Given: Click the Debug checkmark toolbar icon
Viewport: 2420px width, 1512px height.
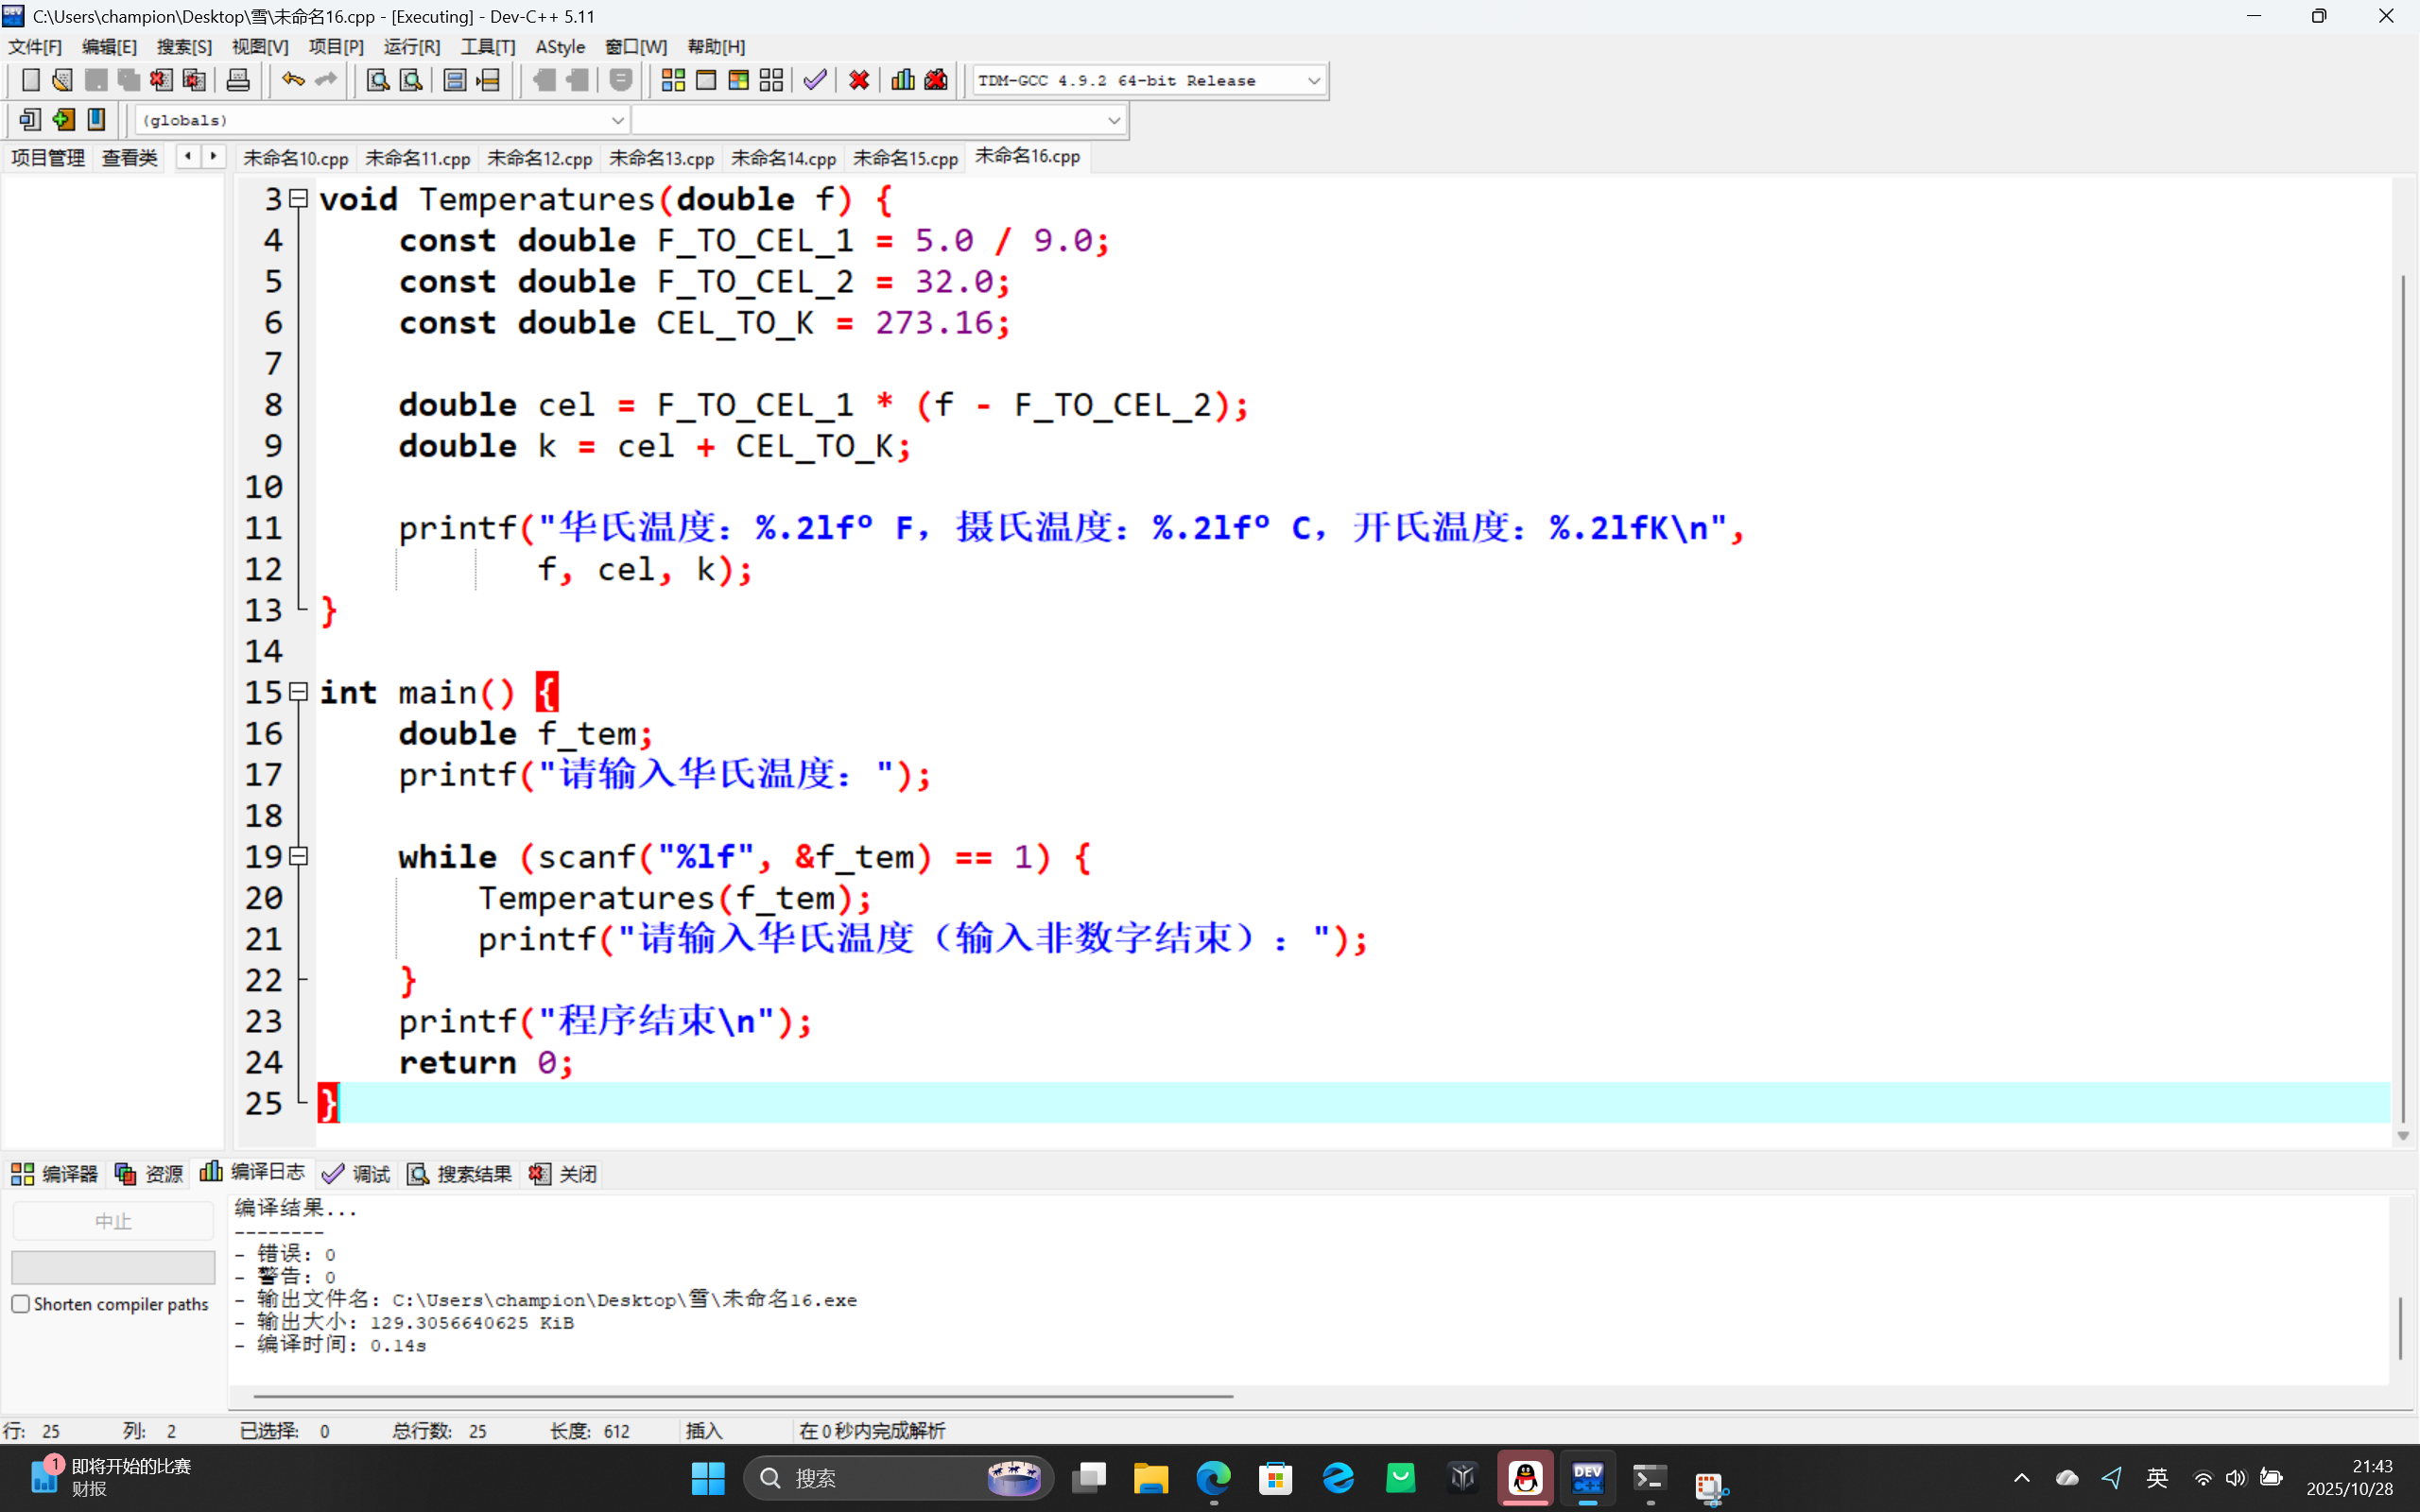Looking at the screenshot, I should coord(815,80).
